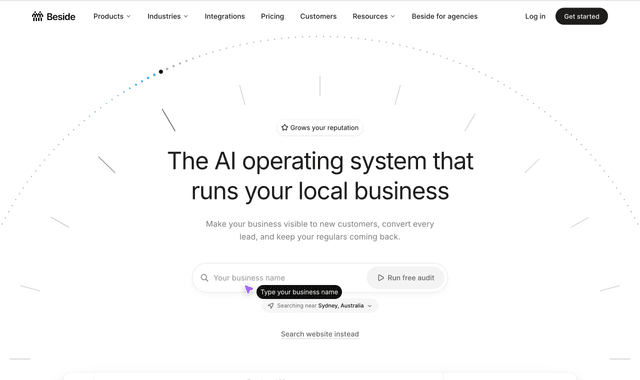Expand the Resources dropdown

pos(373,16)
